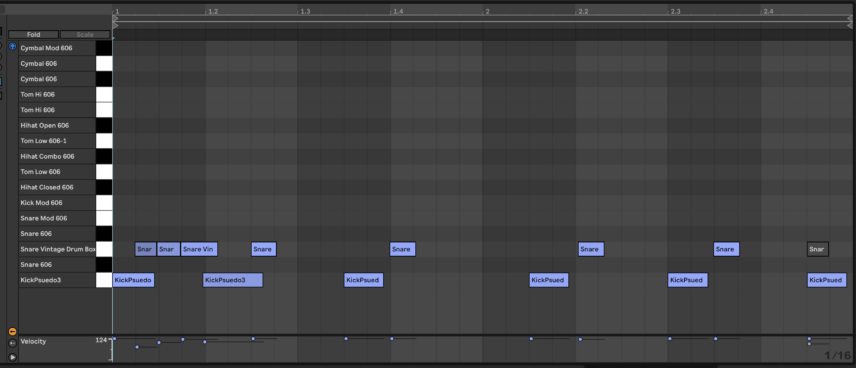Select the Snare Vintage Drum Box row label
This screenshot has width=856, height=368.
click(x=58, y=250)
